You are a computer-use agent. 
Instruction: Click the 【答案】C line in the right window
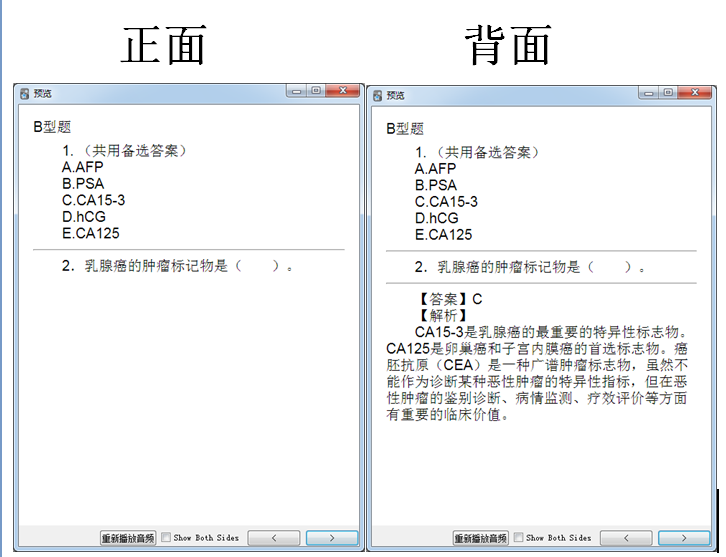[x=450, y=299]
